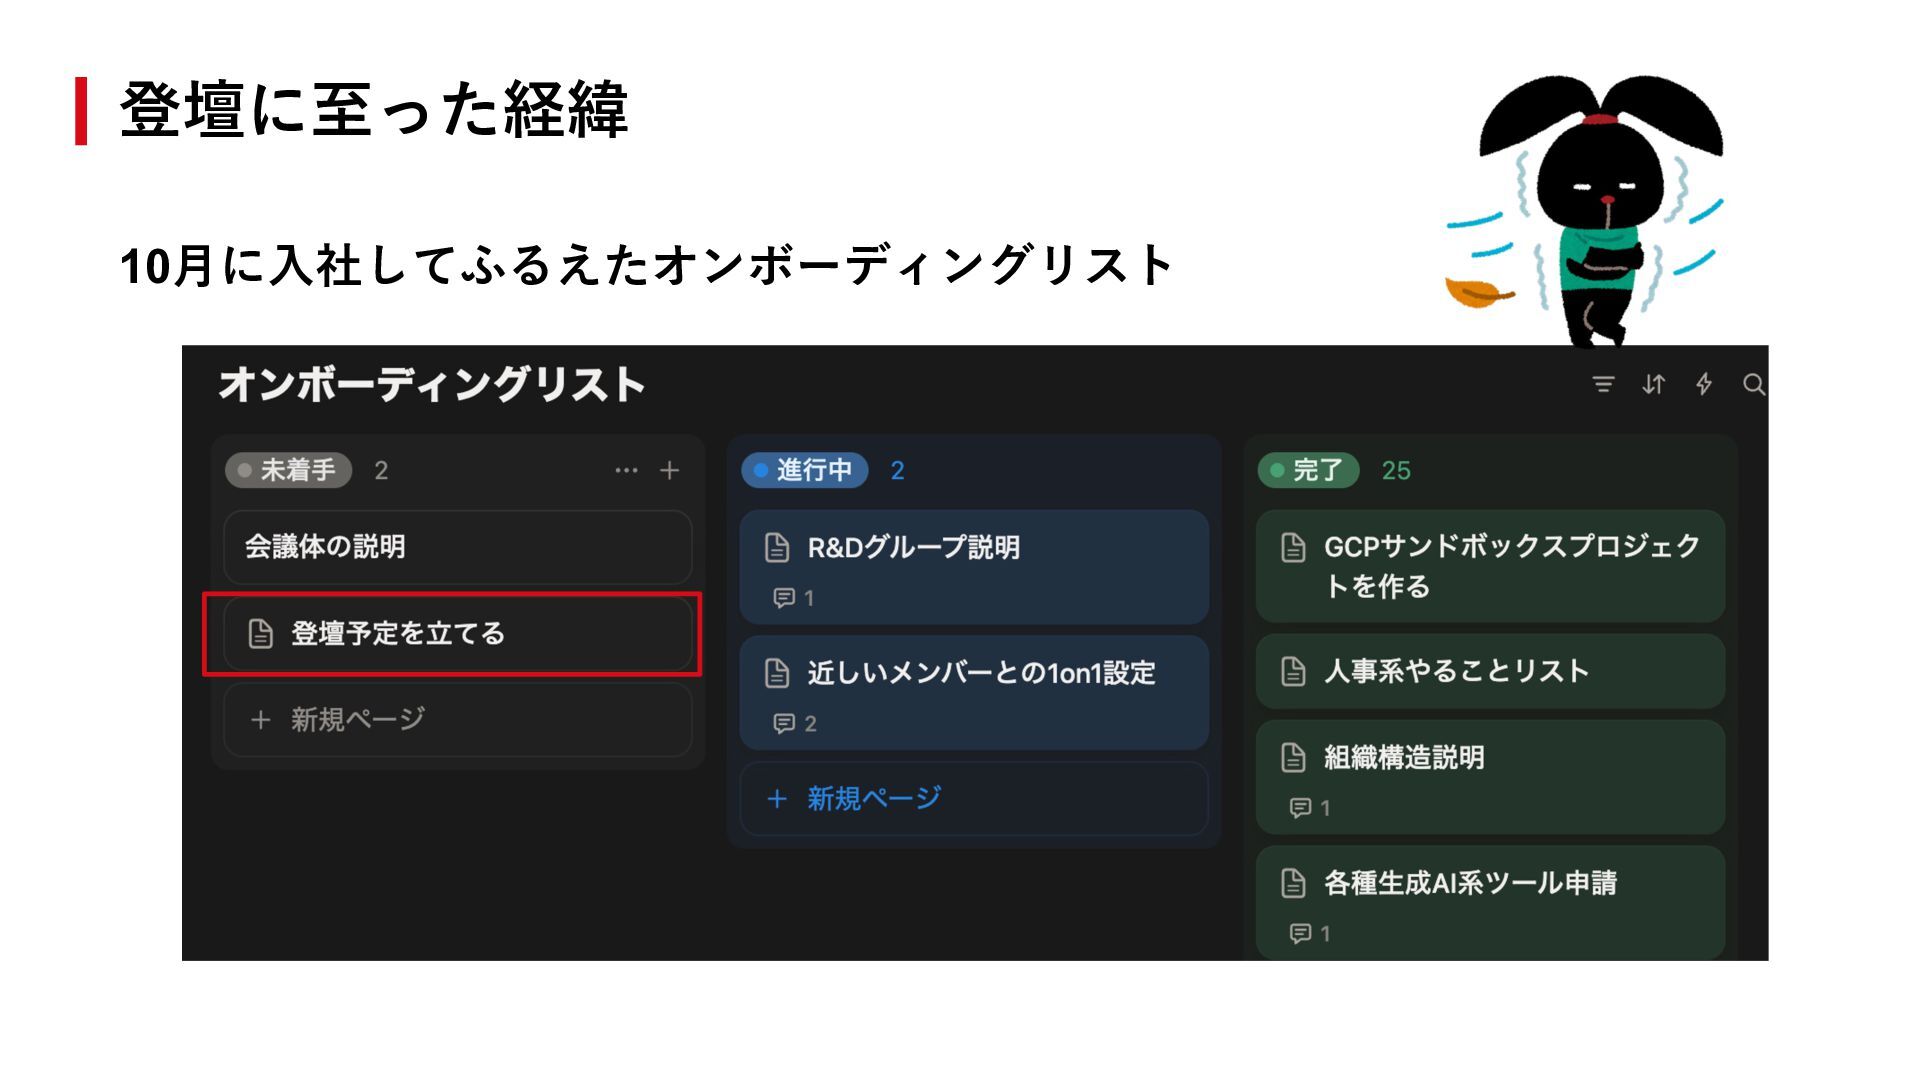Click comment icon on 組織構造説明 card
The image size is (1920, 1080).
pyautogui.click(x=1300, y=808)
